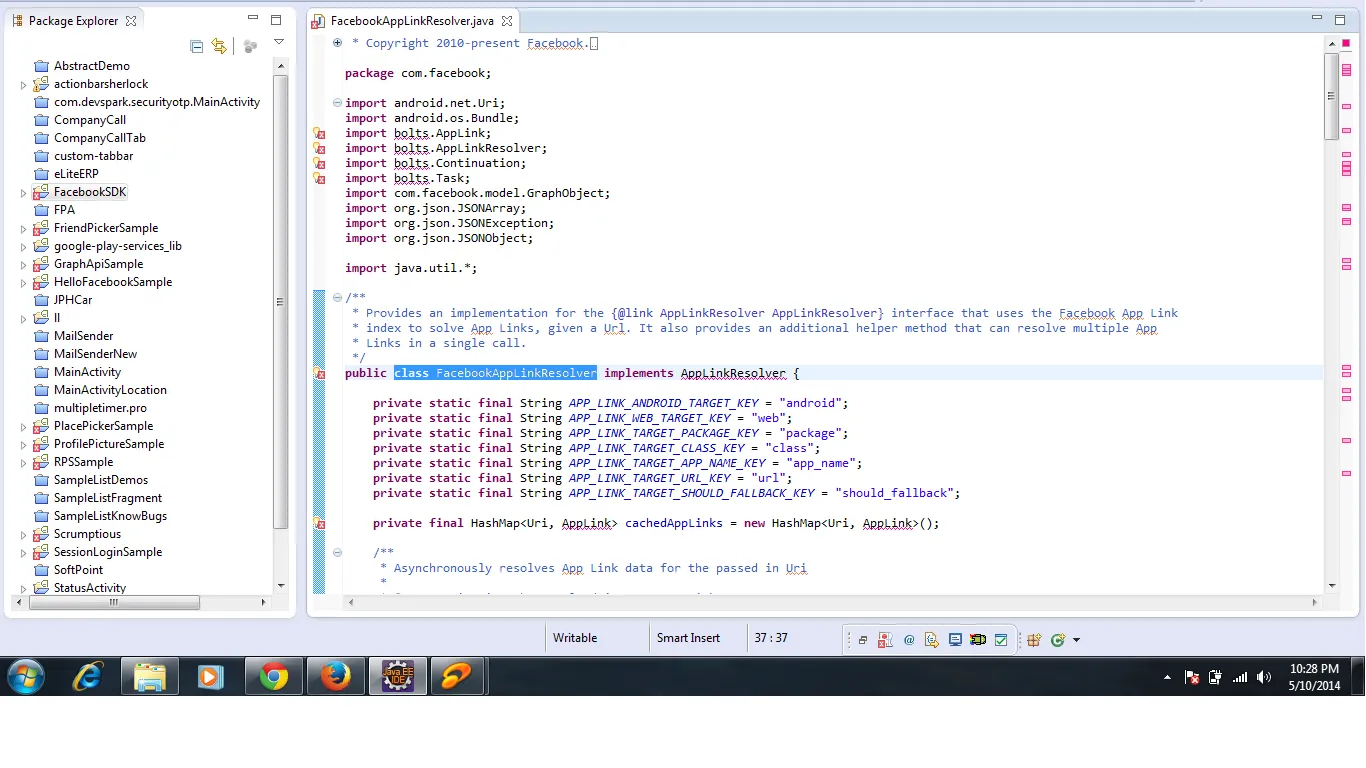The width and height of the screenshot is (1366, 768).
Task: Collapse the import statements fold
Action: [337, 103]
